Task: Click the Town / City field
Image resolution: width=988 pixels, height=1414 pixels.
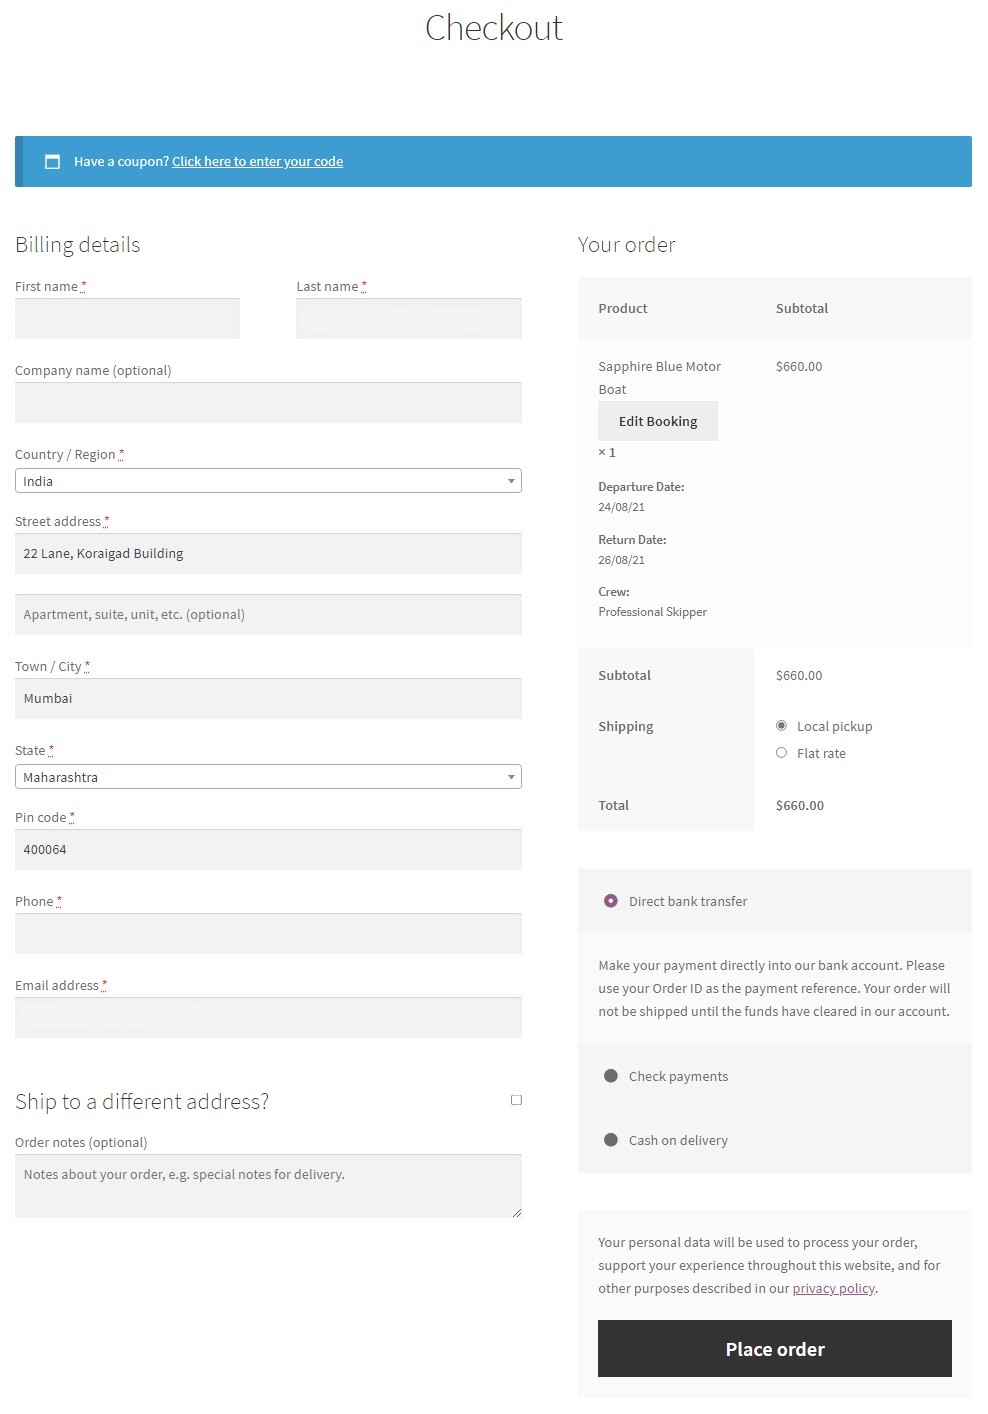Action: click(x=268, y=699)
